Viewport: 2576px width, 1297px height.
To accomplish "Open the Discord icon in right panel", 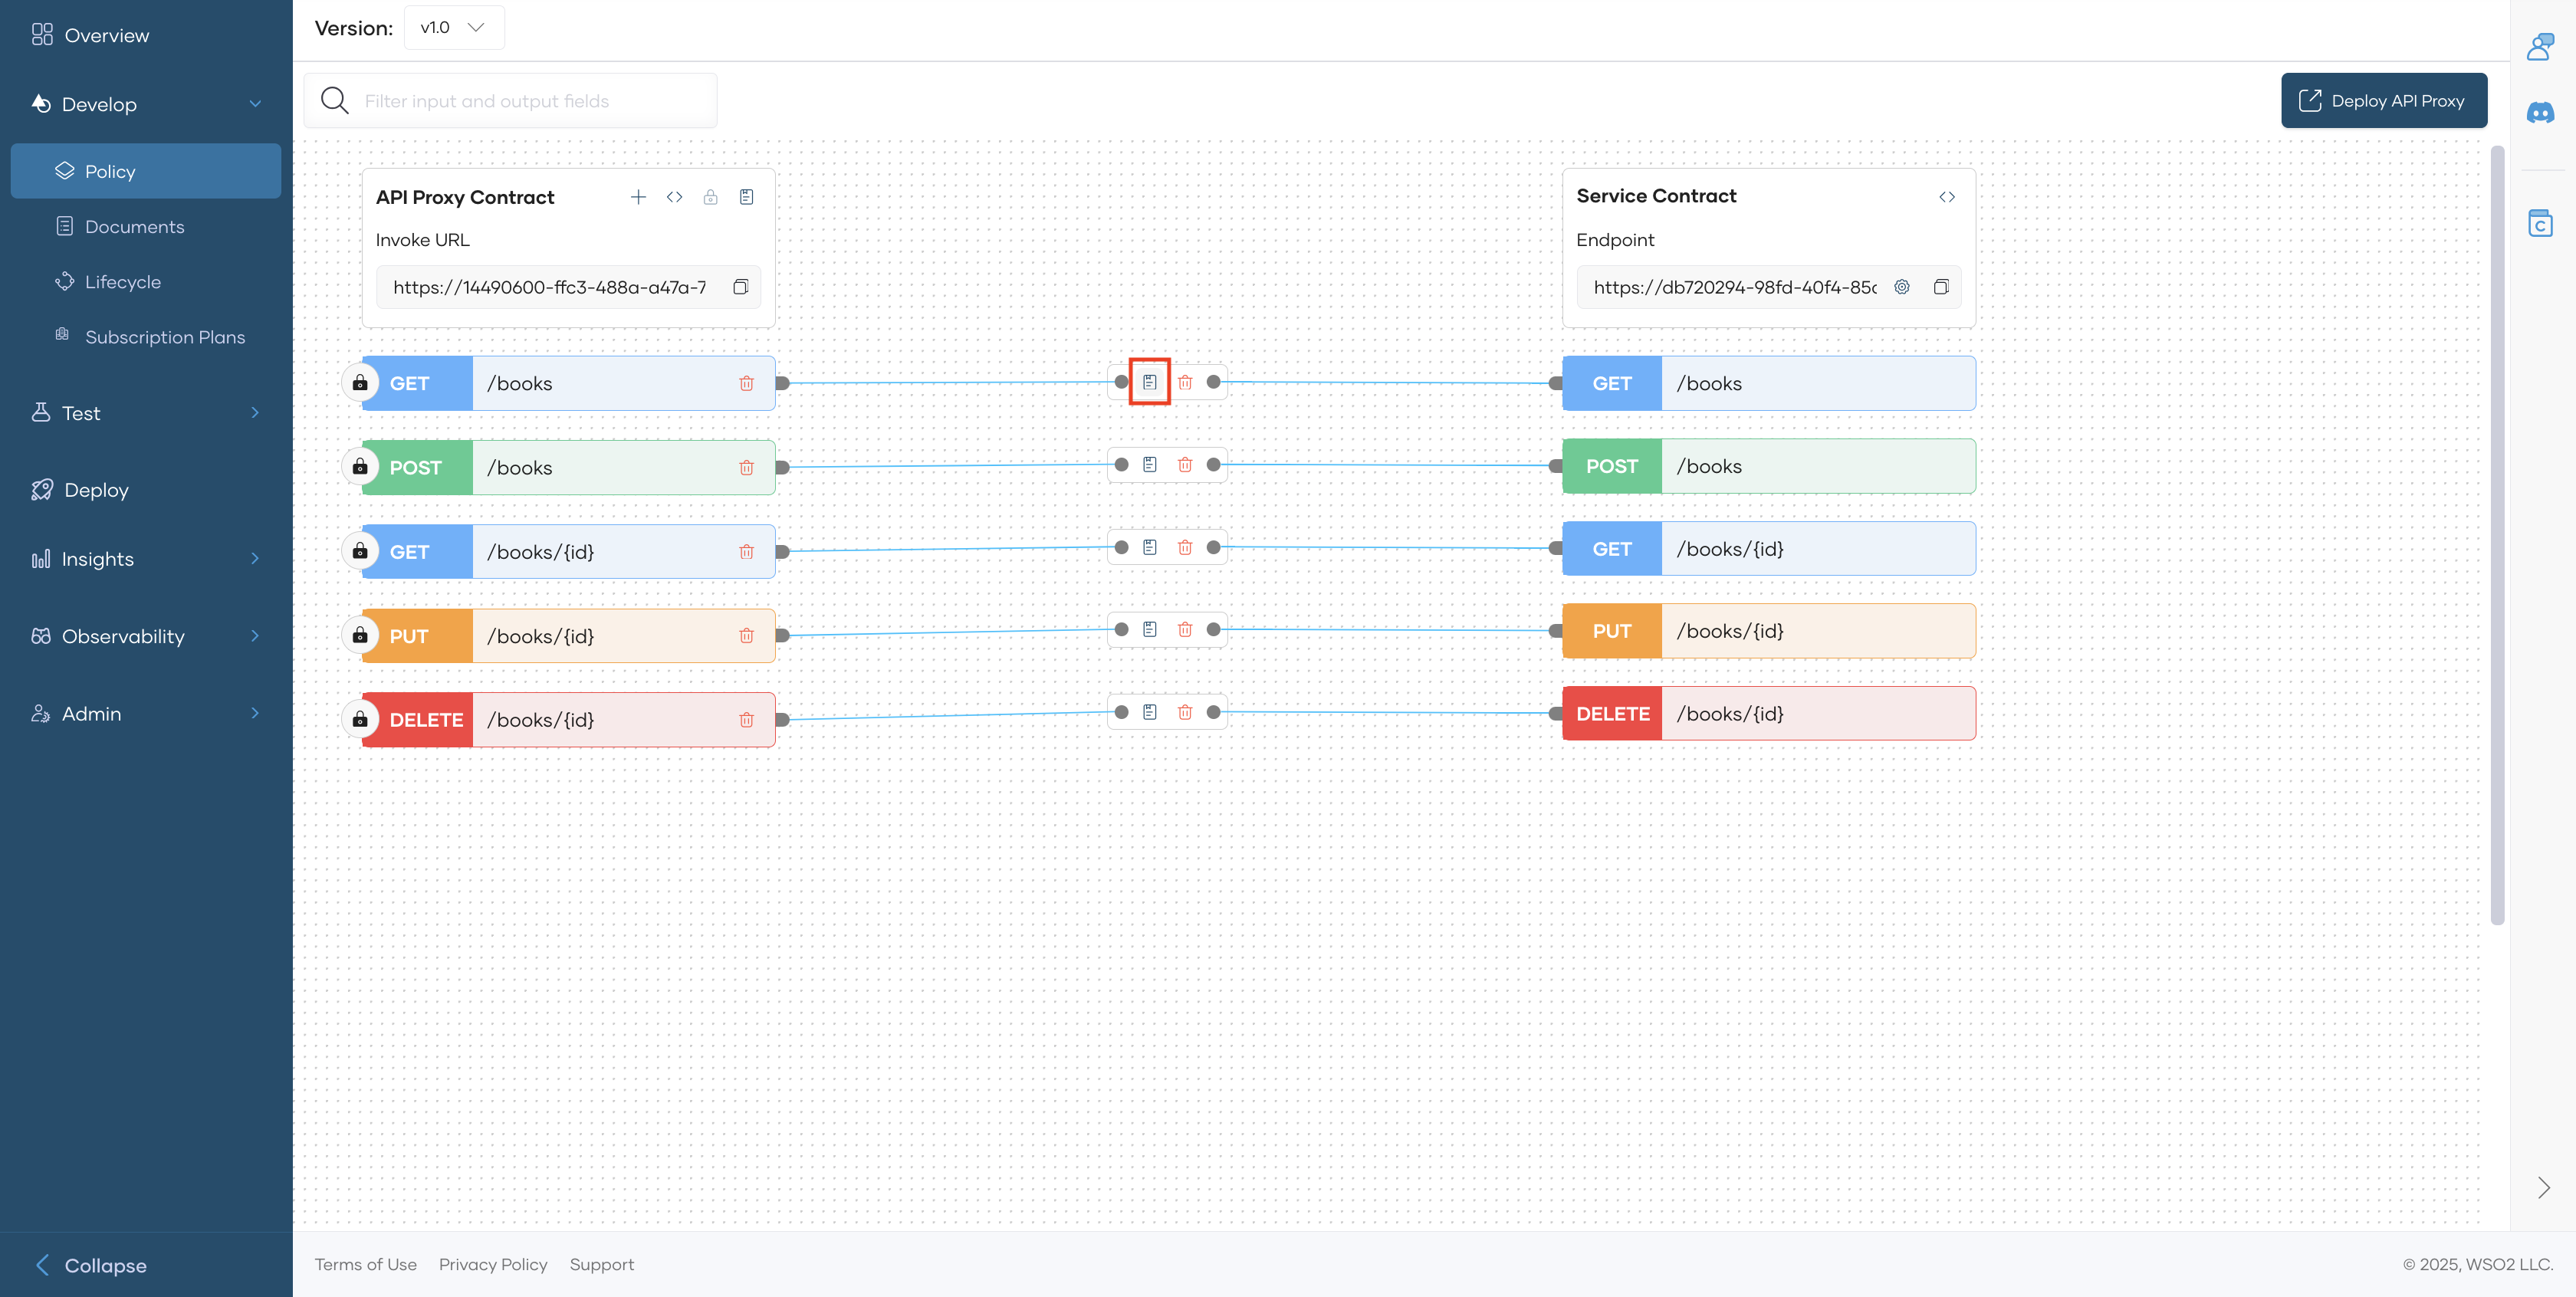I will (x=2540, y=113).
